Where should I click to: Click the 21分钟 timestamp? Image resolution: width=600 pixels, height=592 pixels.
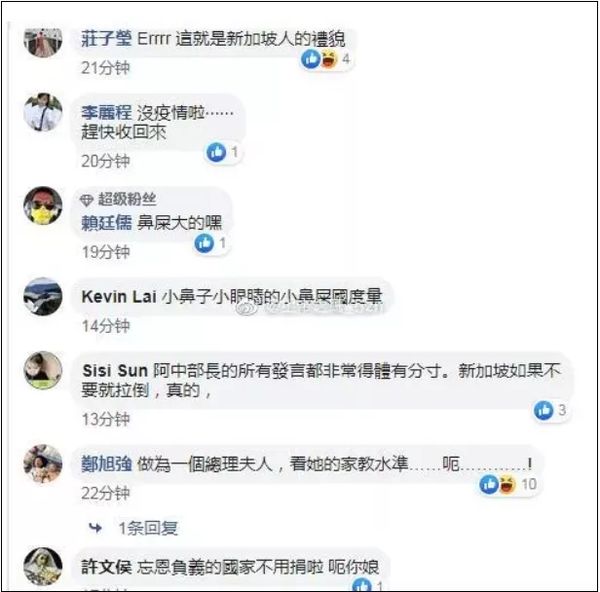click(x=106, y=68)
